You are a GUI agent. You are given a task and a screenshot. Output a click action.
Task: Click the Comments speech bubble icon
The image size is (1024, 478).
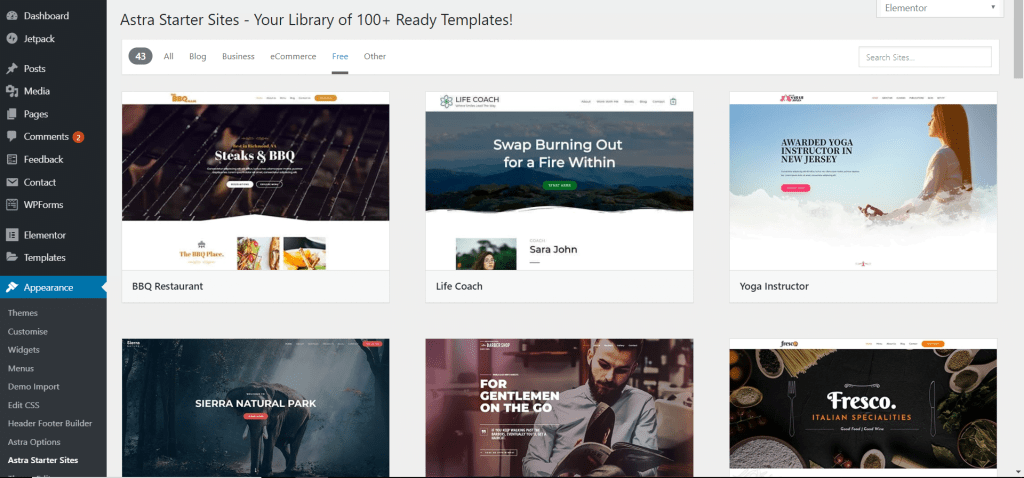tap(12, 137)
